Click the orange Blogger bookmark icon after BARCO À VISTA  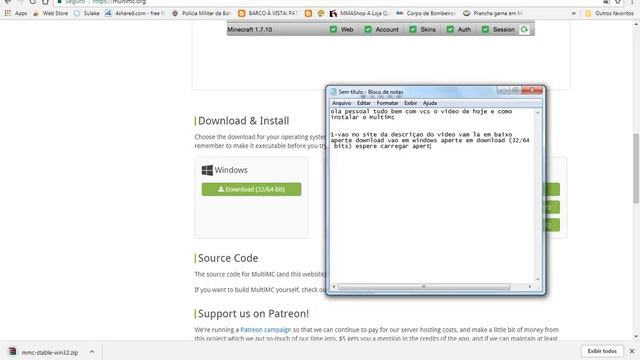pyautogui.click(x=308, y=13)
